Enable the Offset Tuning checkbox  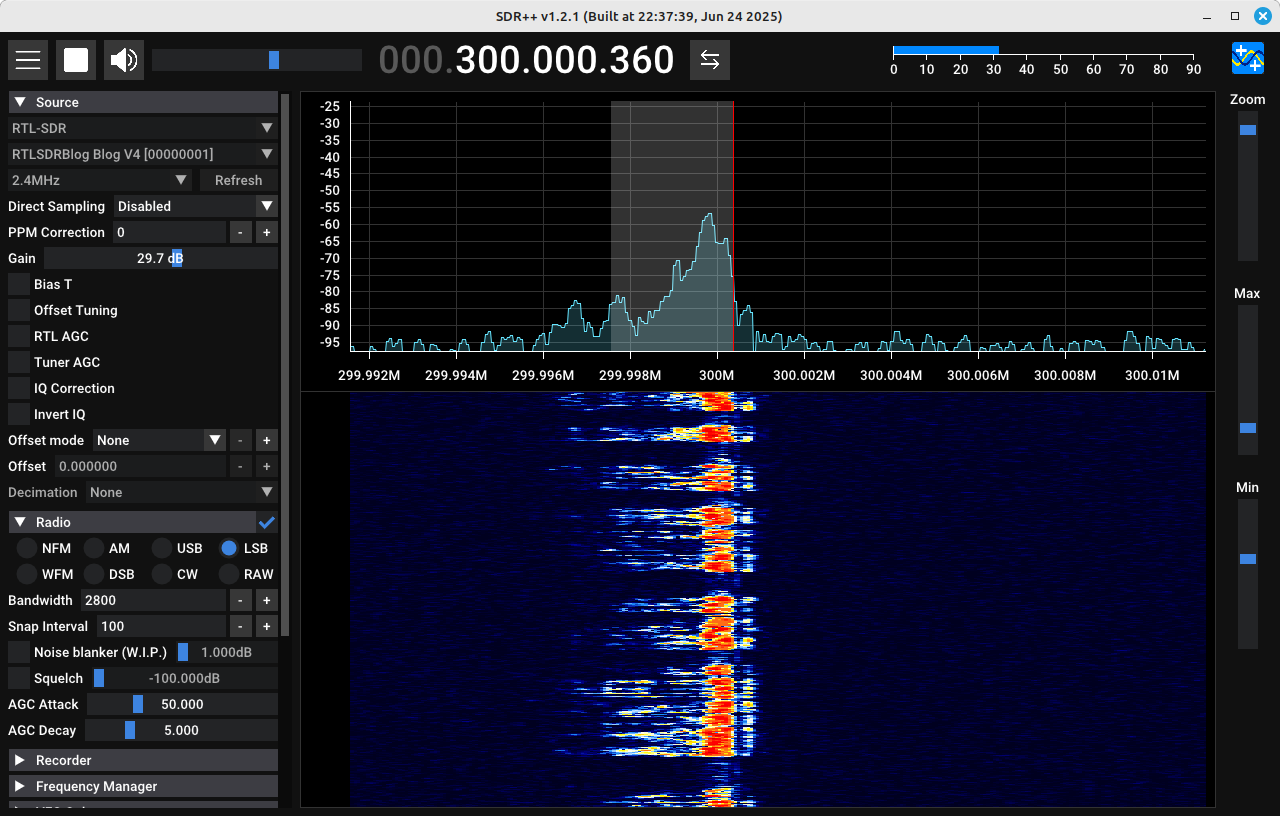pyautogui.click(x=19, y=310)
